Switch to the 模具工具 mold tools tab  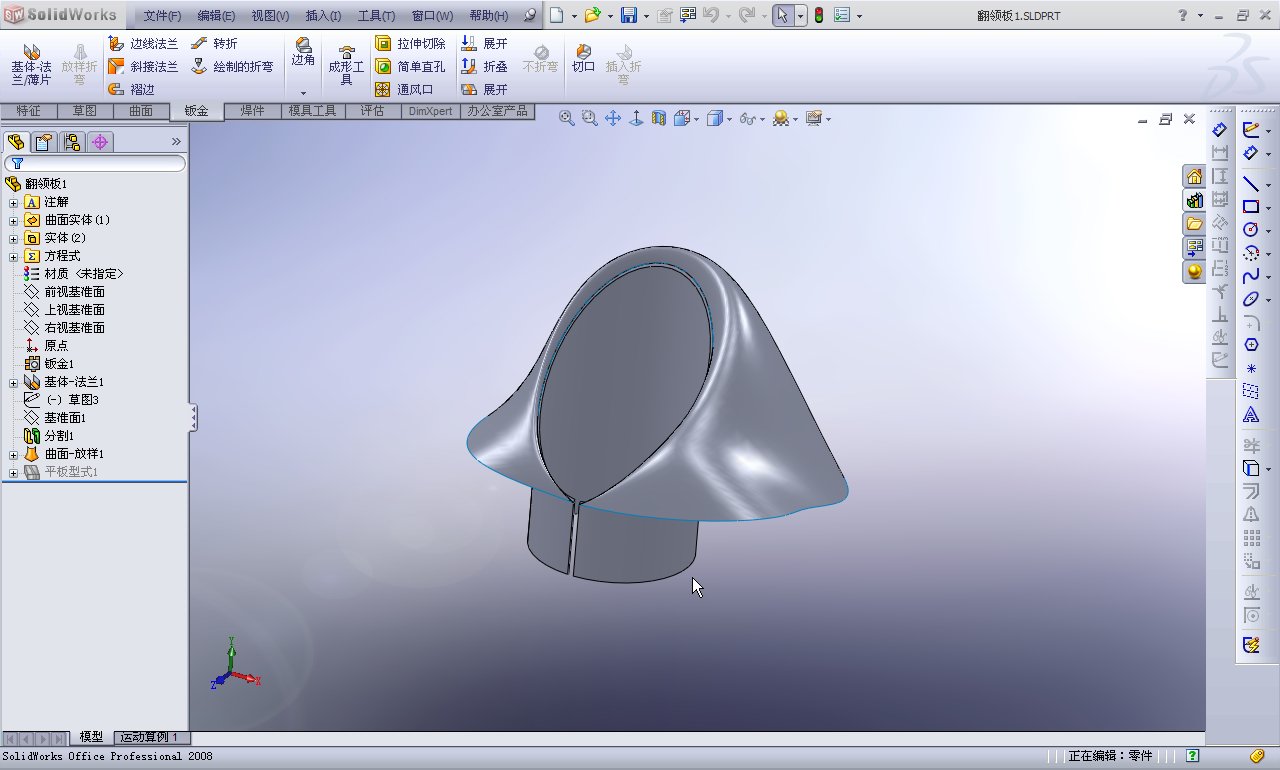312,111
